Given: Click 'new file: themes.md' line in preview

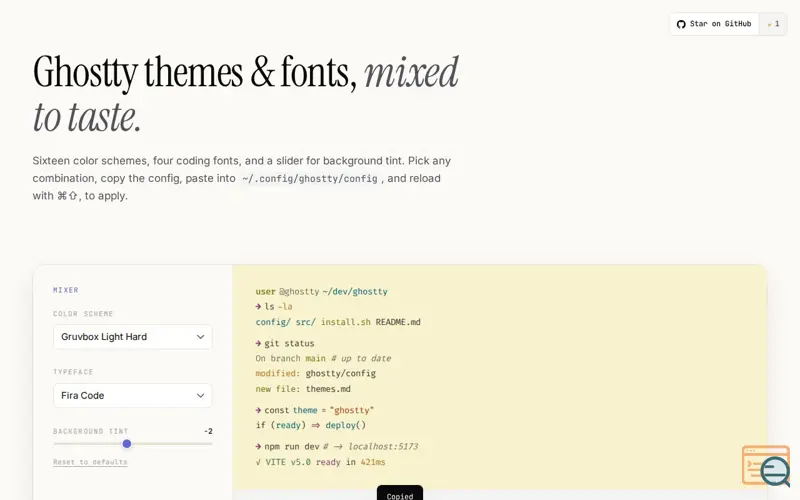Looking at the screenshot, I should [303, 389].
